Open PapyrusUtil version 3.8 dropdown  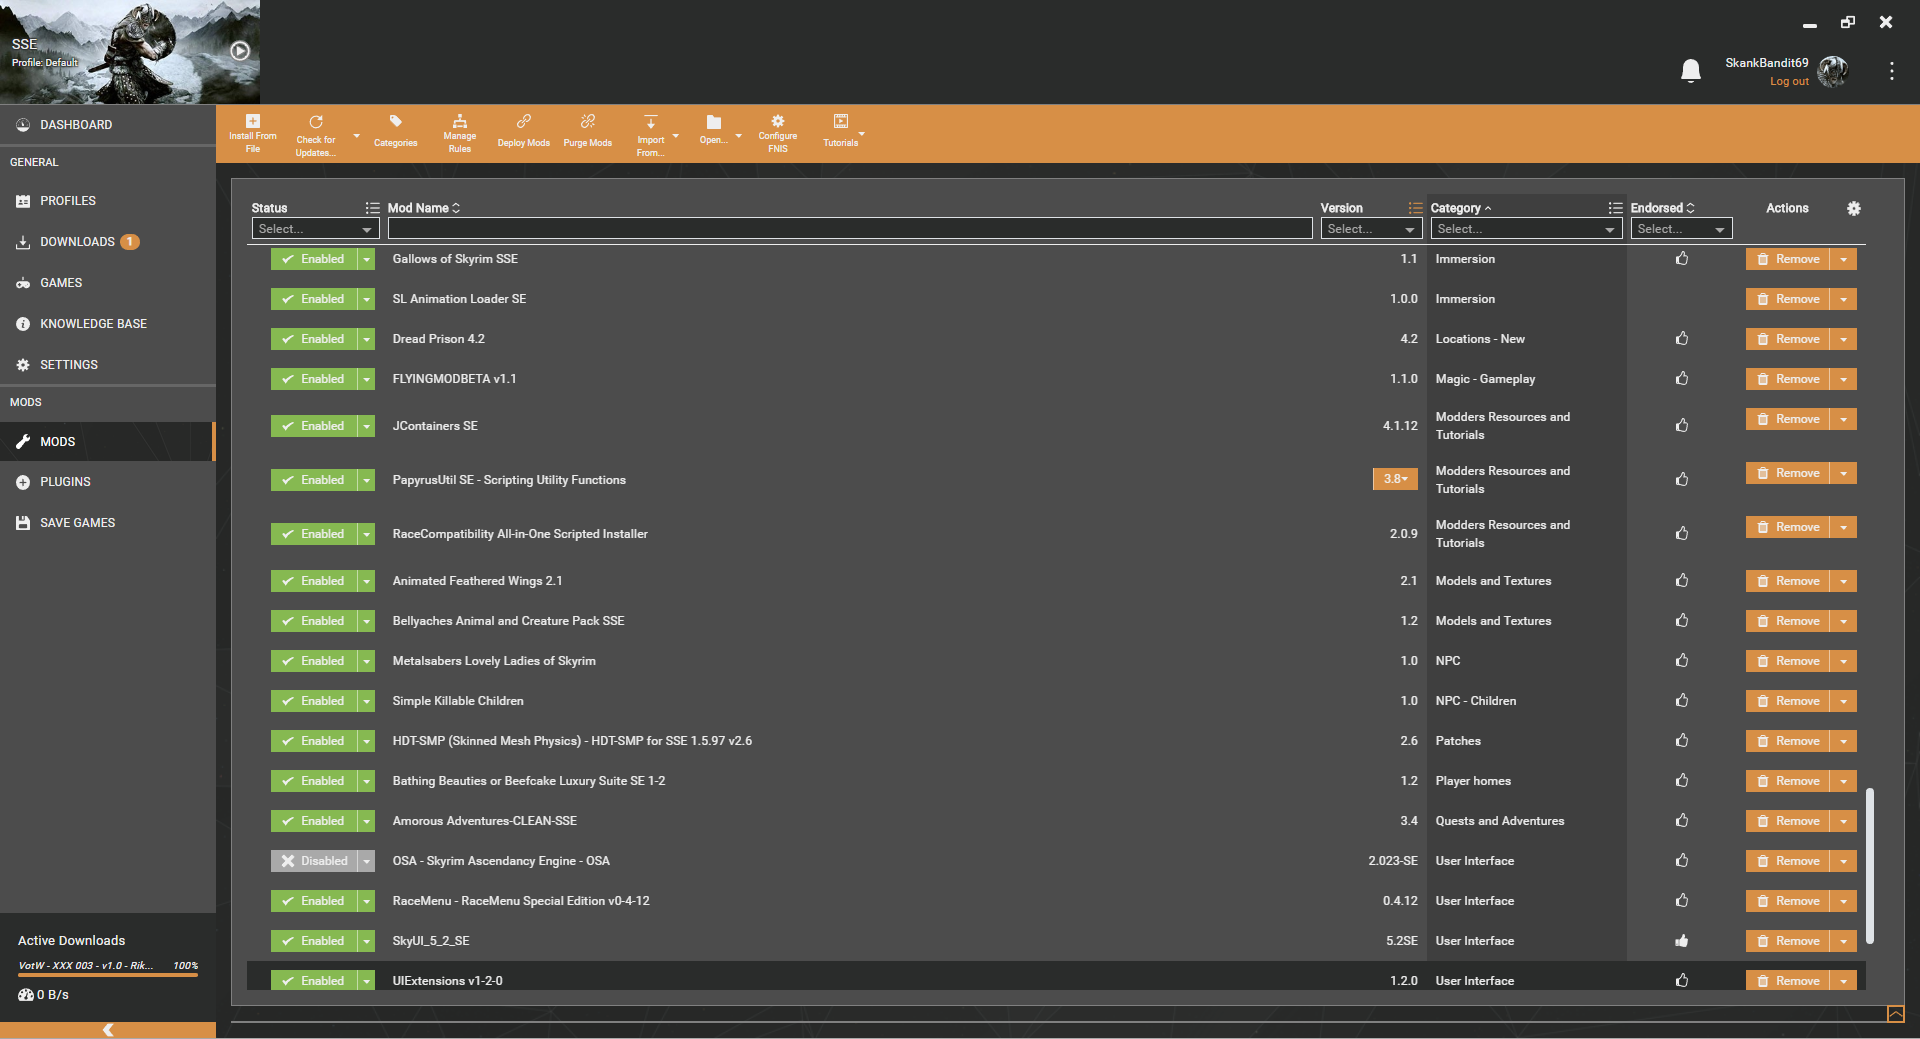[x=1395, y=479]
